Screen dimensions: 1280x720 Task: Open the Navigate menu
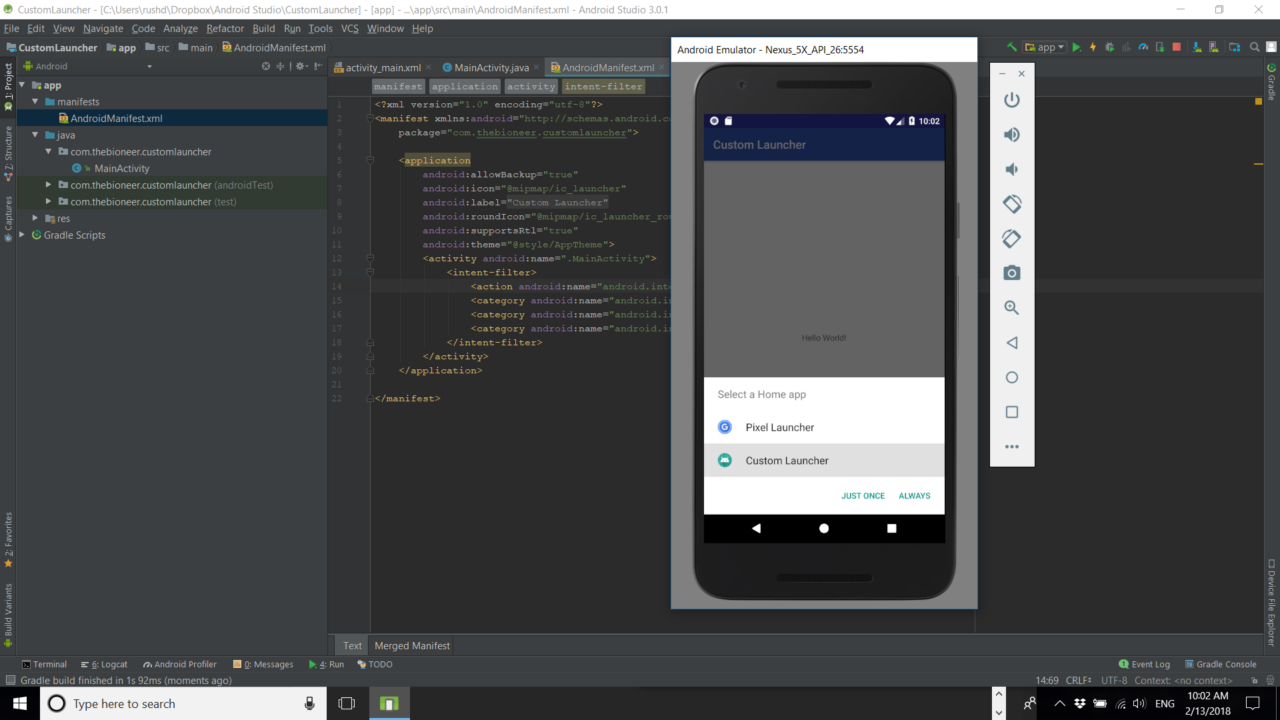click(103, 28)
